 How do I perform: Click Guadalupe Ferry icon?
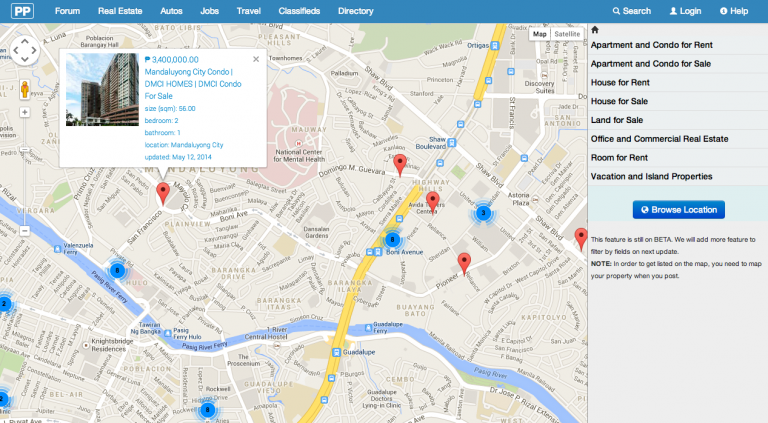[368, 328]
